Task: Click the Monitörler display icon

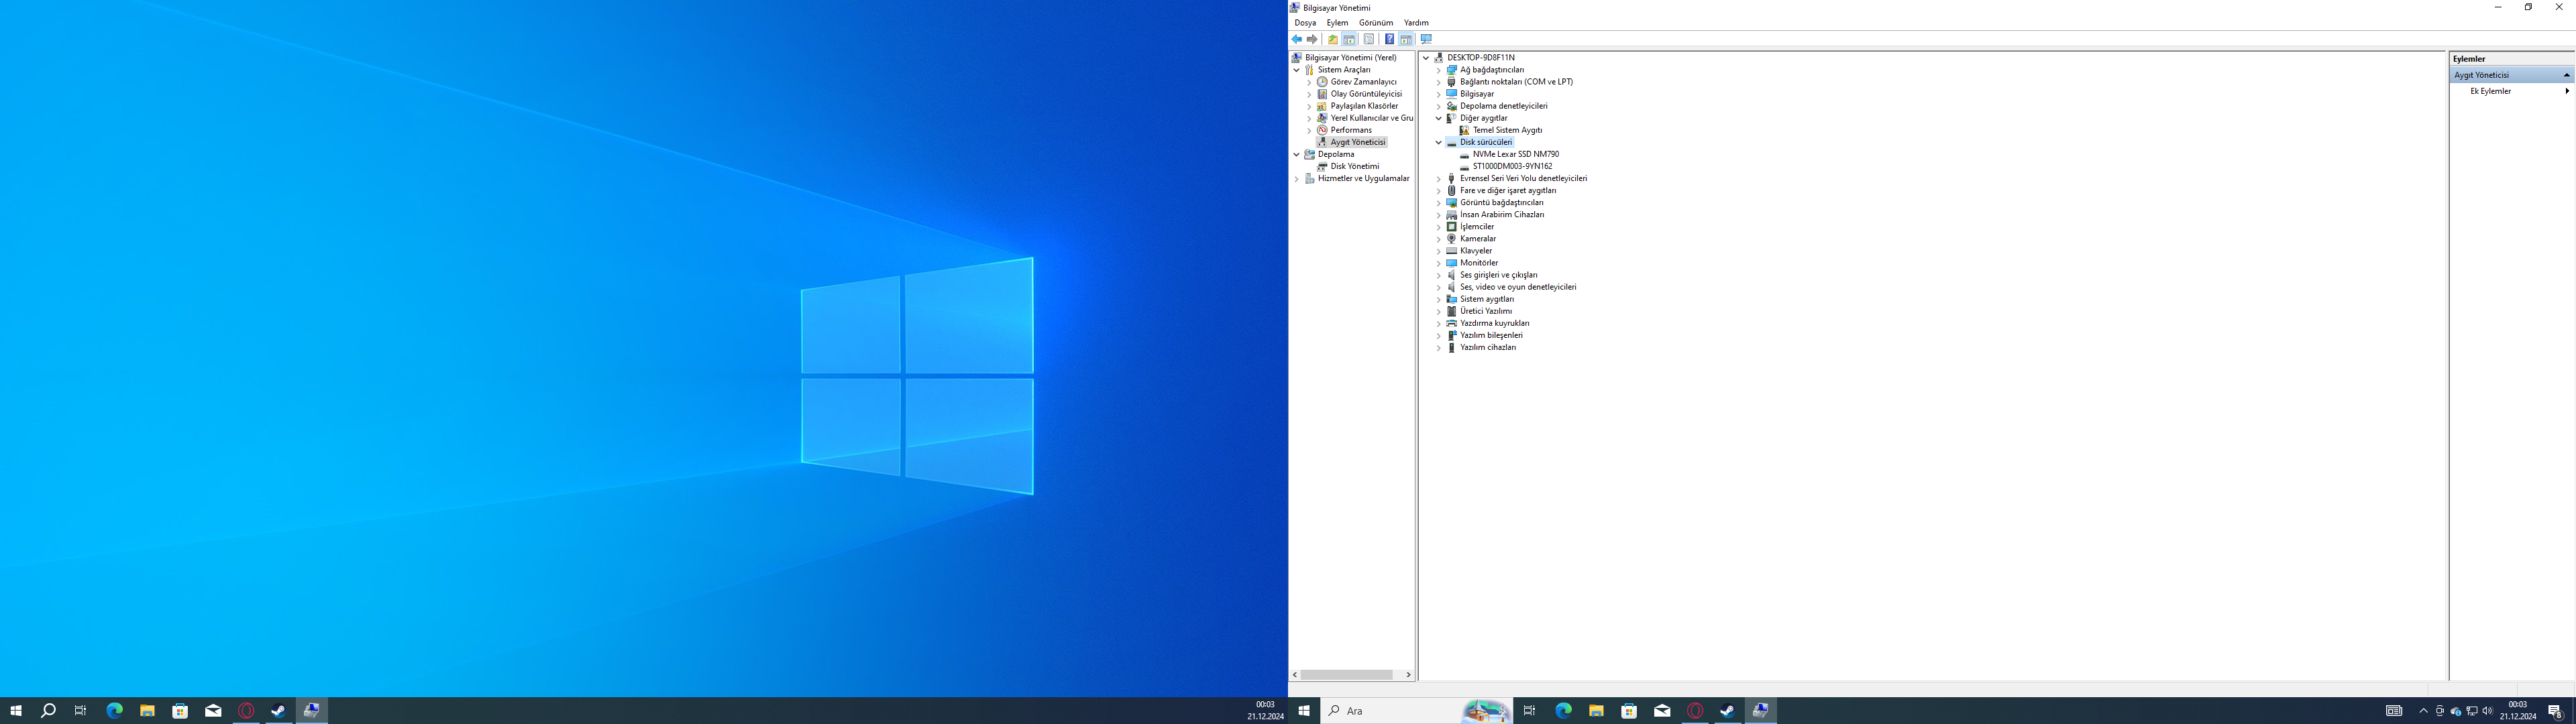Action: [1452, 263]
